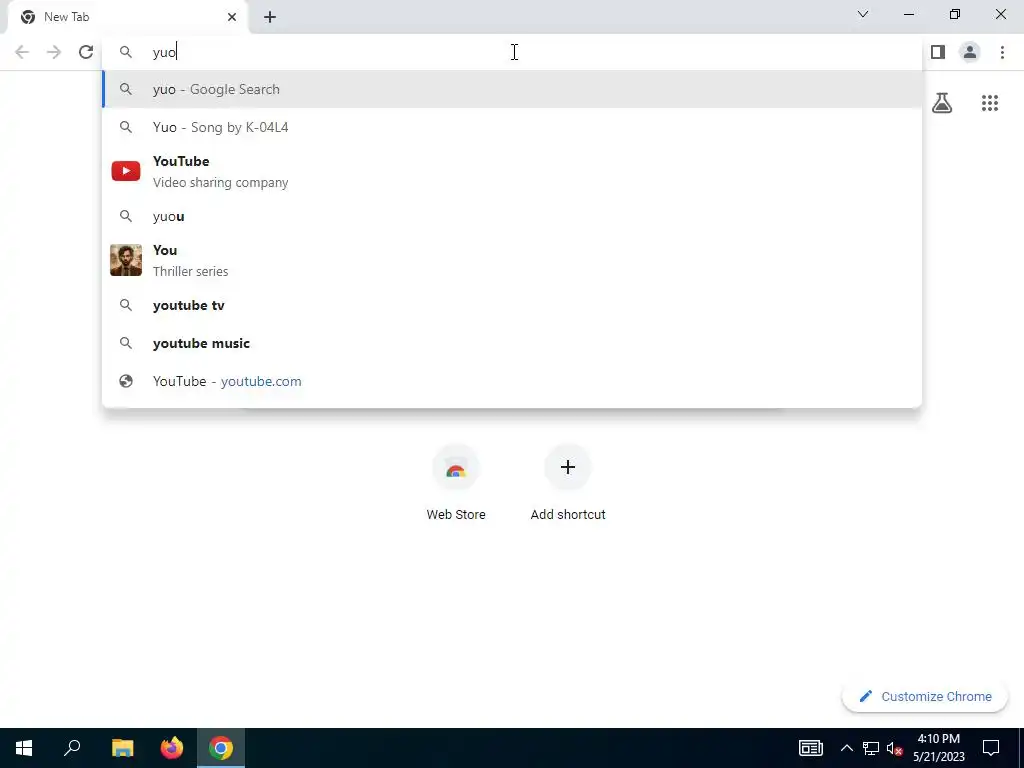Open the Chrome Labs flask icon

[x=942, y=103]
